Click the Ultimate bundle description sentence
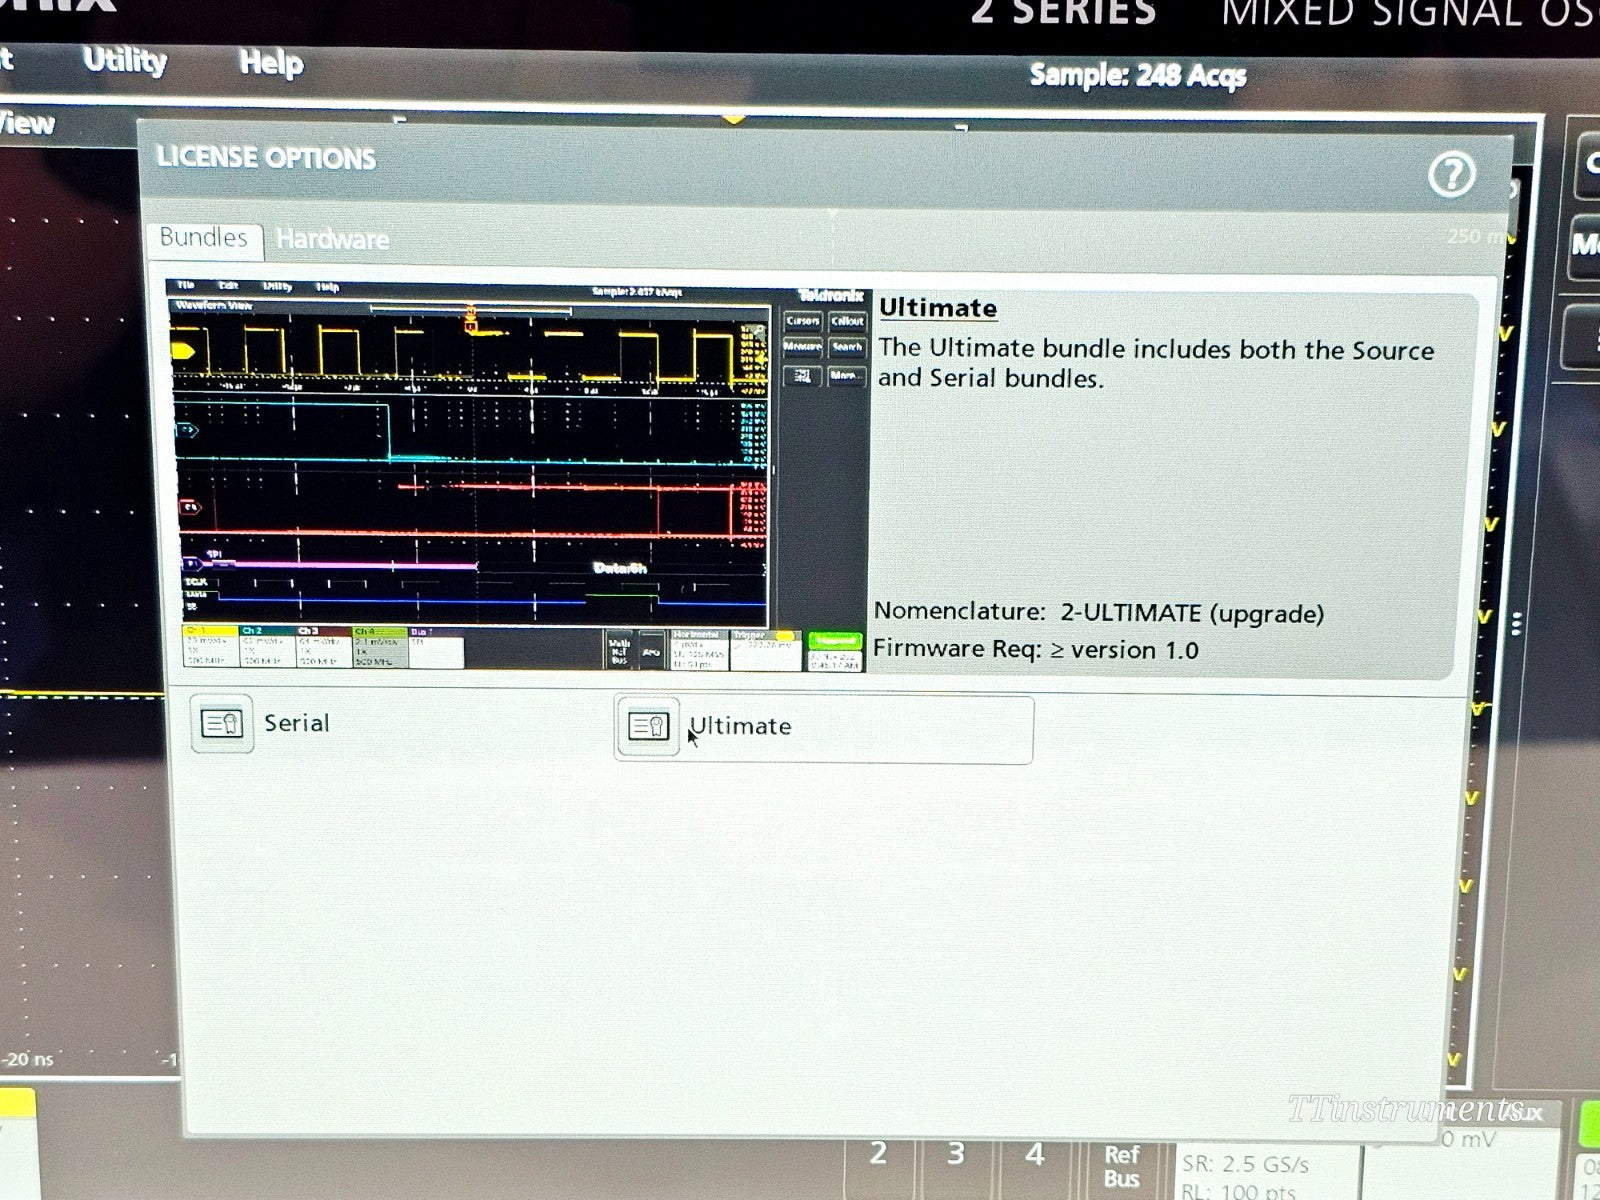 pyautogui.click(x=1156, y=363)
